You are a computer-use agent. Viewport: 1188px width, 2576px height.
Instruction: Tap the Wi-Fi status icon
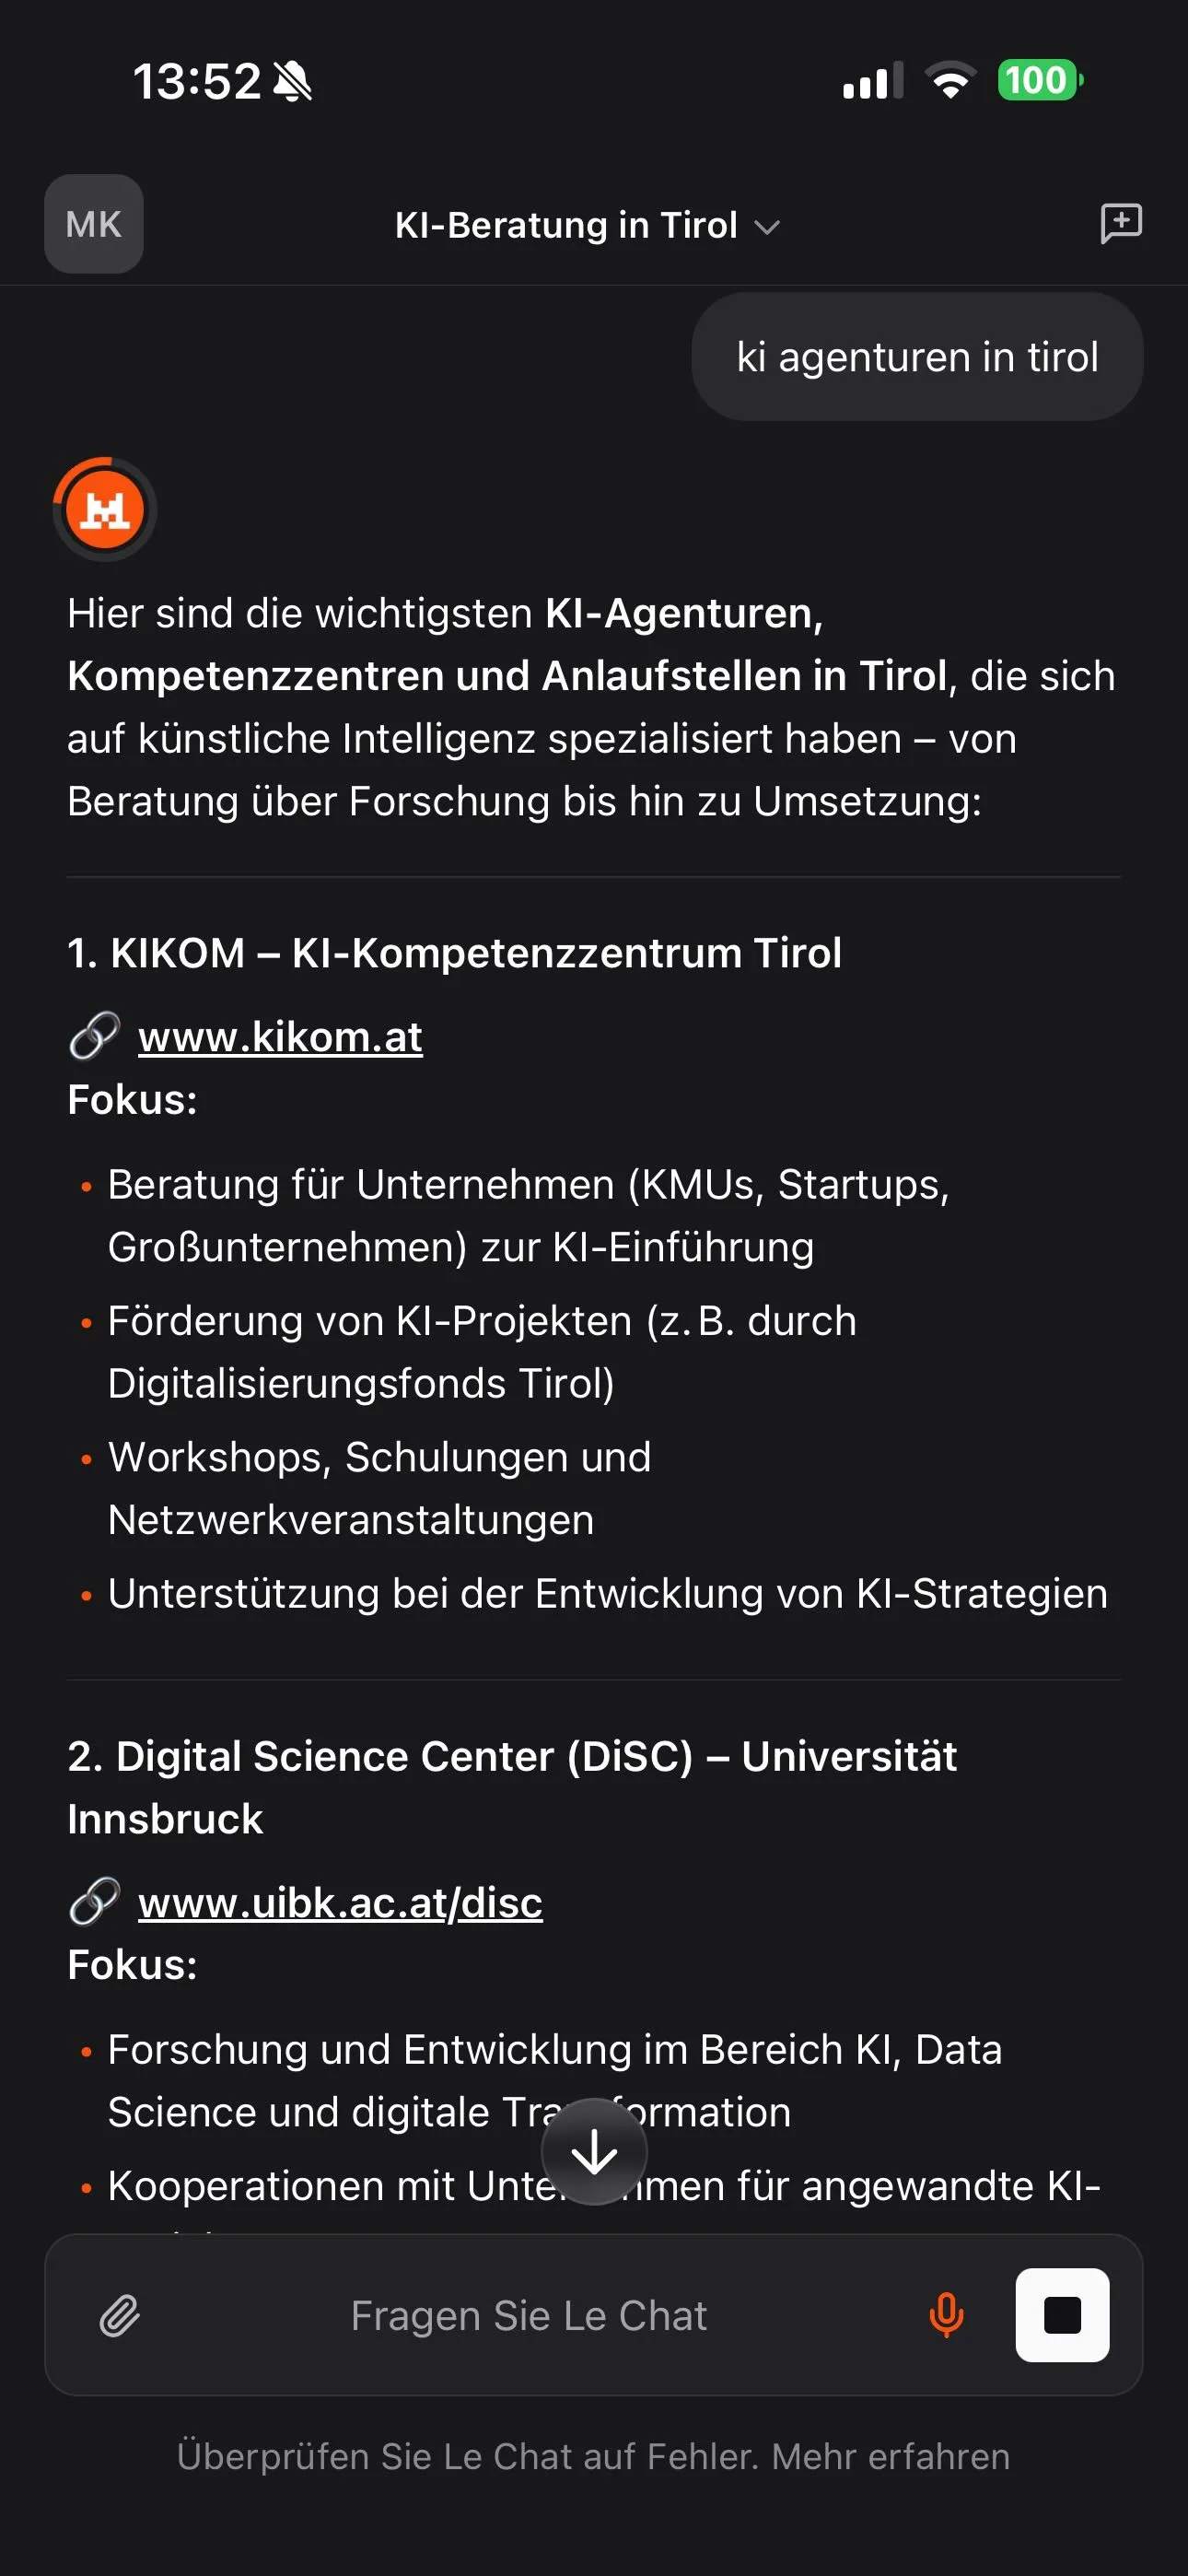(x=950, y=80)
